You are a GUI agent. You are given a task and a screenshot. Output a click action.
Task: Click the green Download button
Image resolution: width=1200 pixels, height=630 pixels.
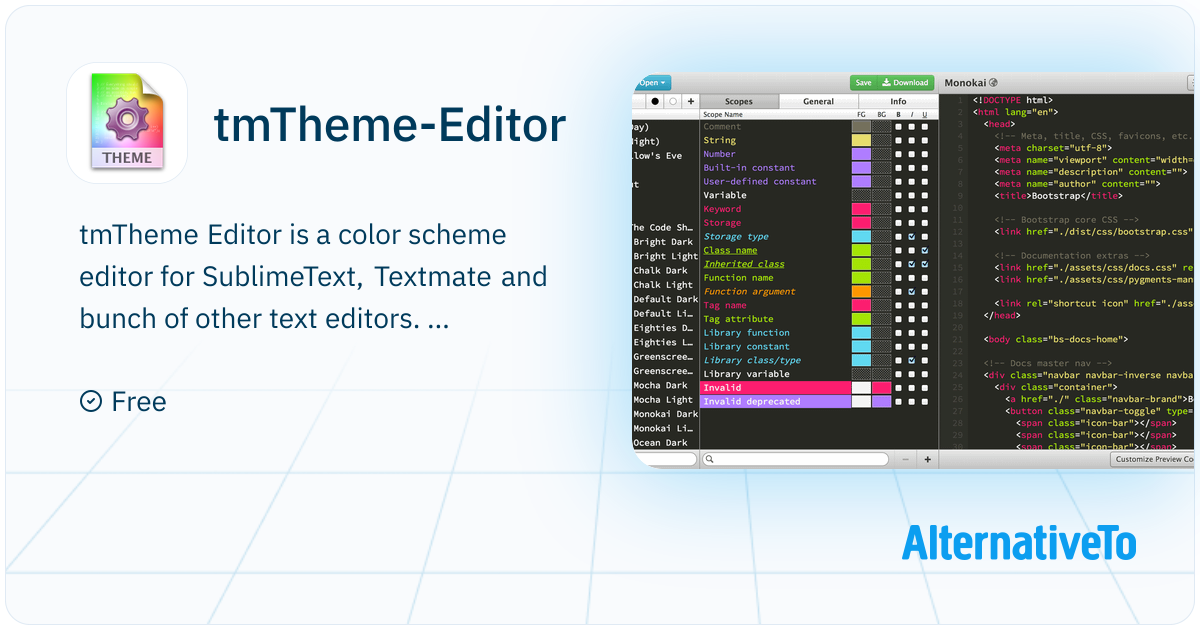[x=905, y=83]
